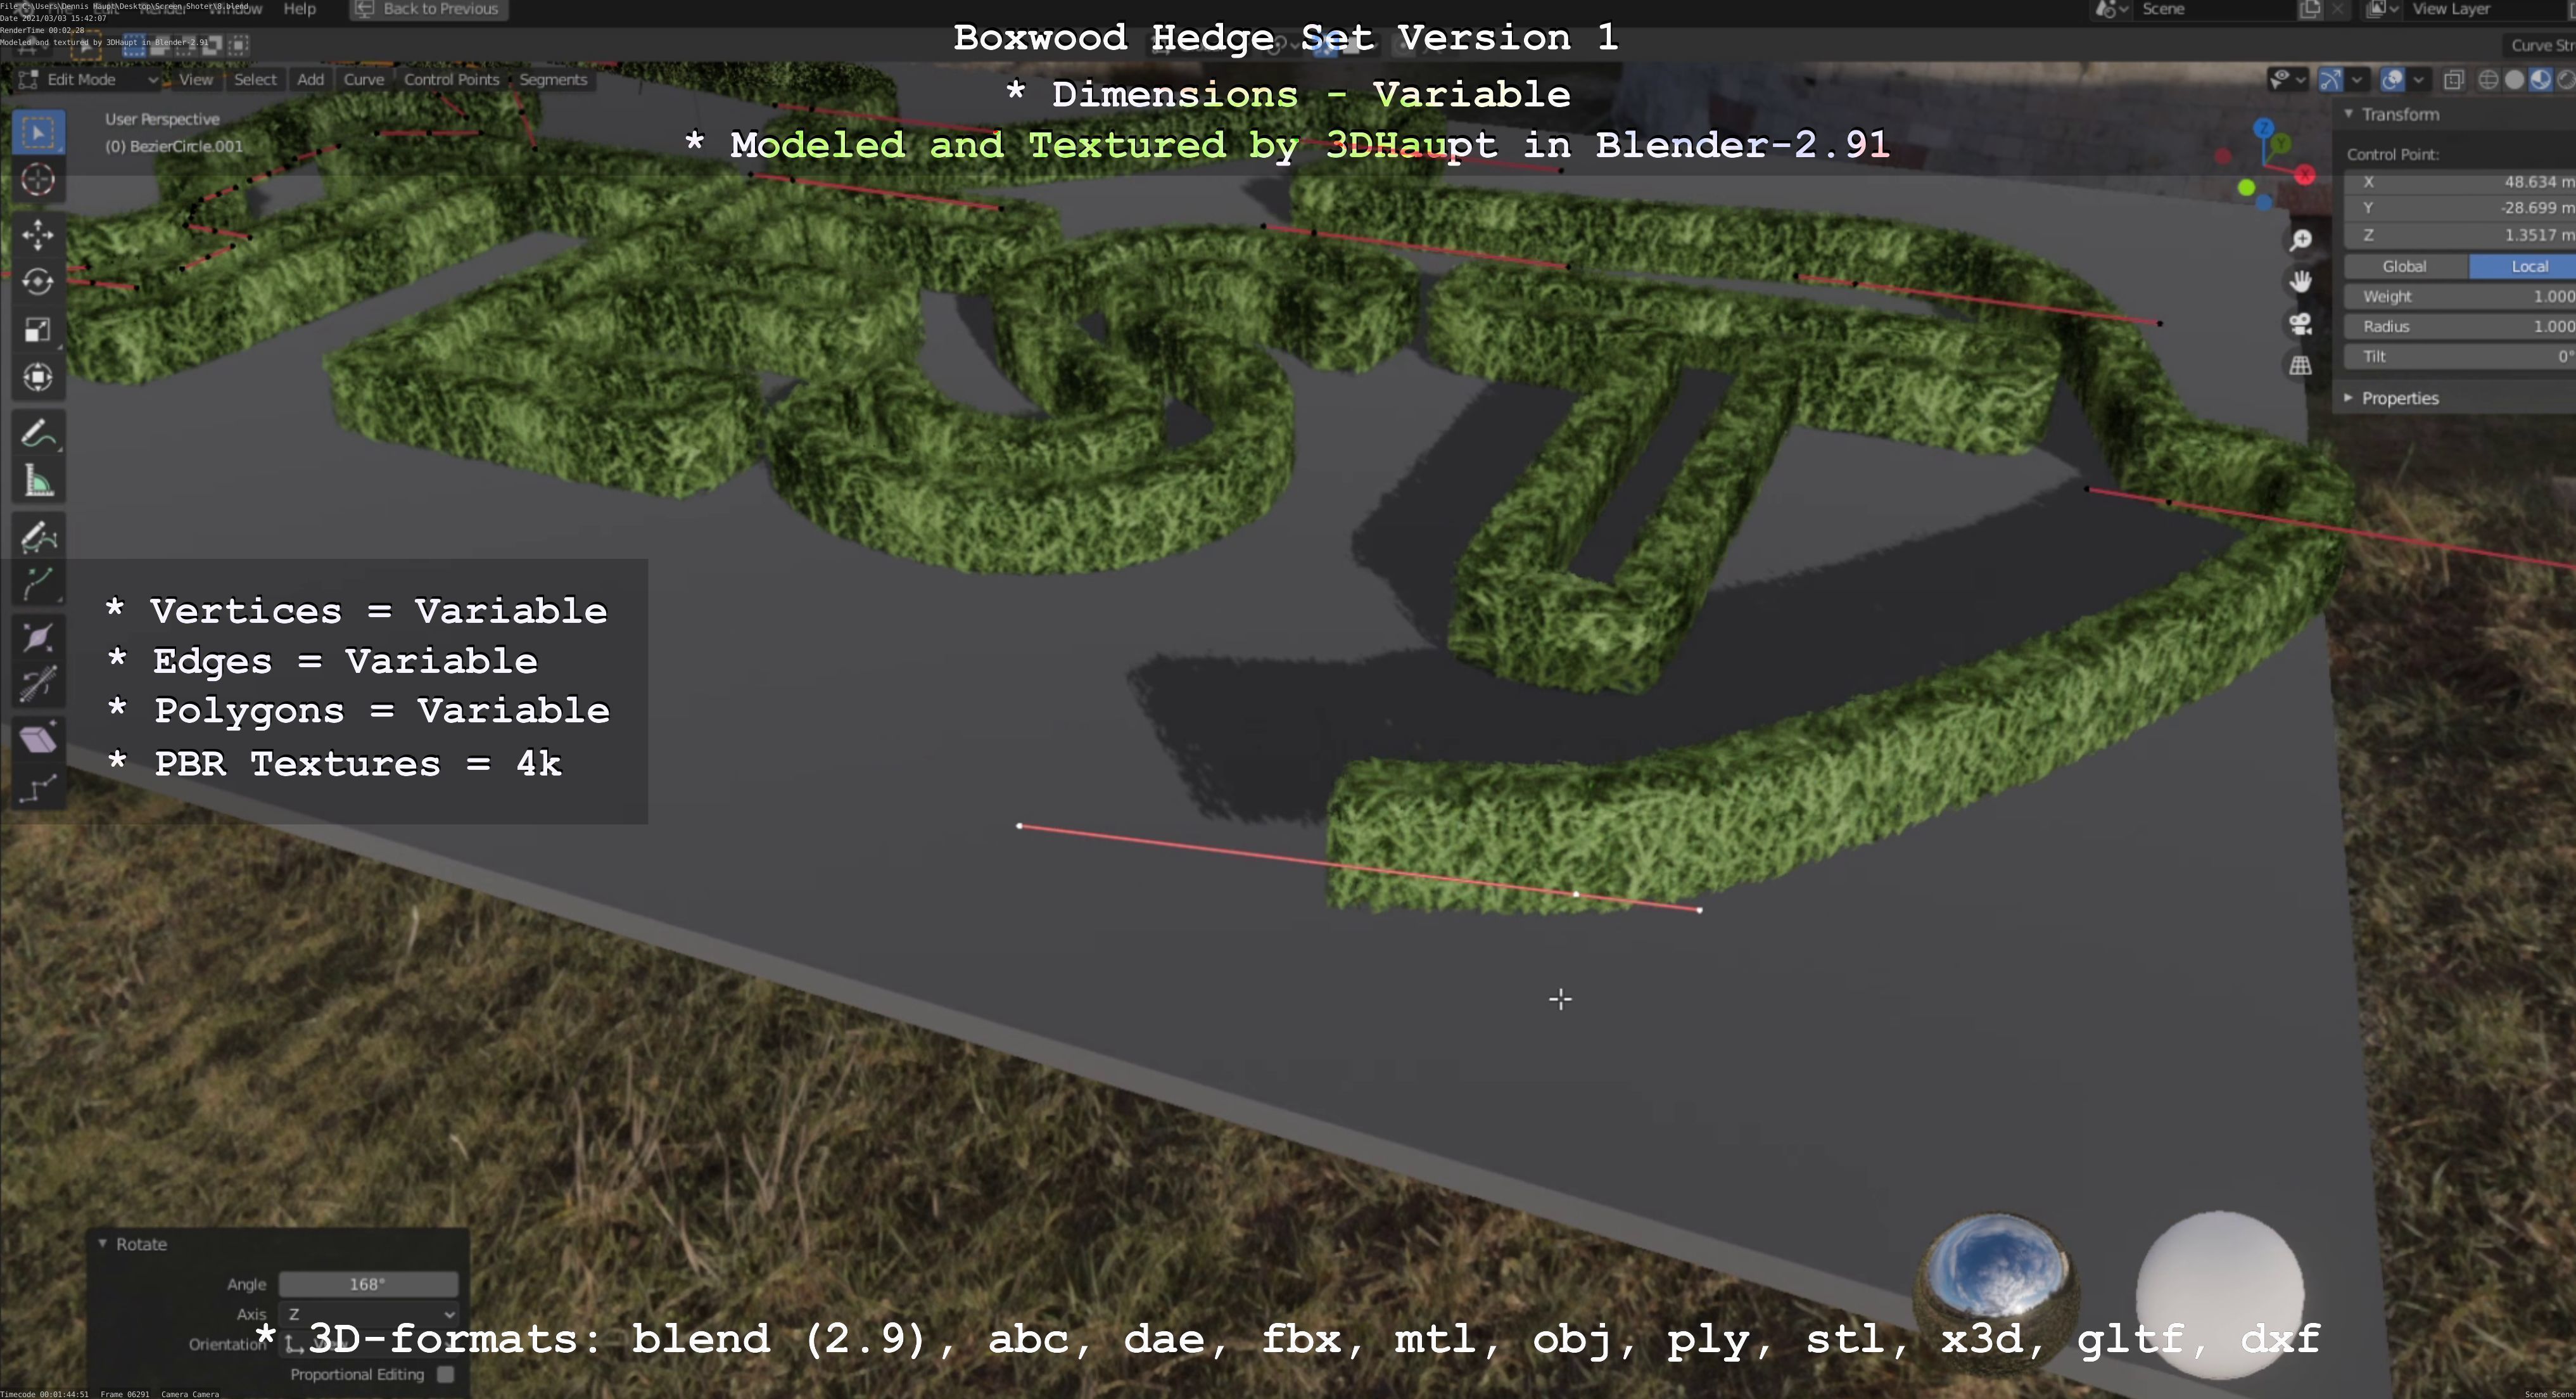The height and width of the screenshot is (1399, 2576).
Task: Click the negative green axis dot on gizmo
Action: (2247, 188)
